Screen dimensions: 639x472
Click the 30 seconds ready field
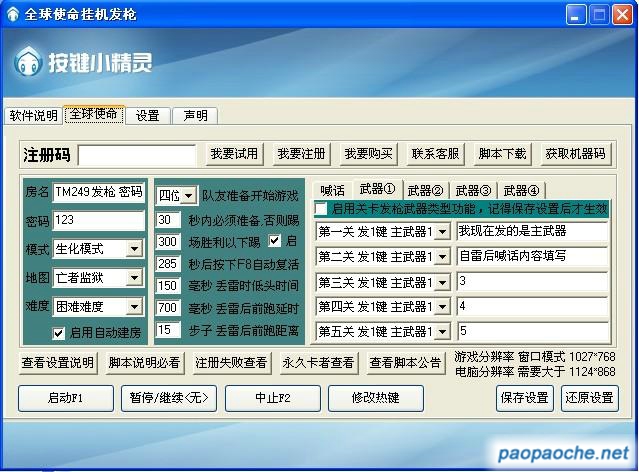[168, 220]
